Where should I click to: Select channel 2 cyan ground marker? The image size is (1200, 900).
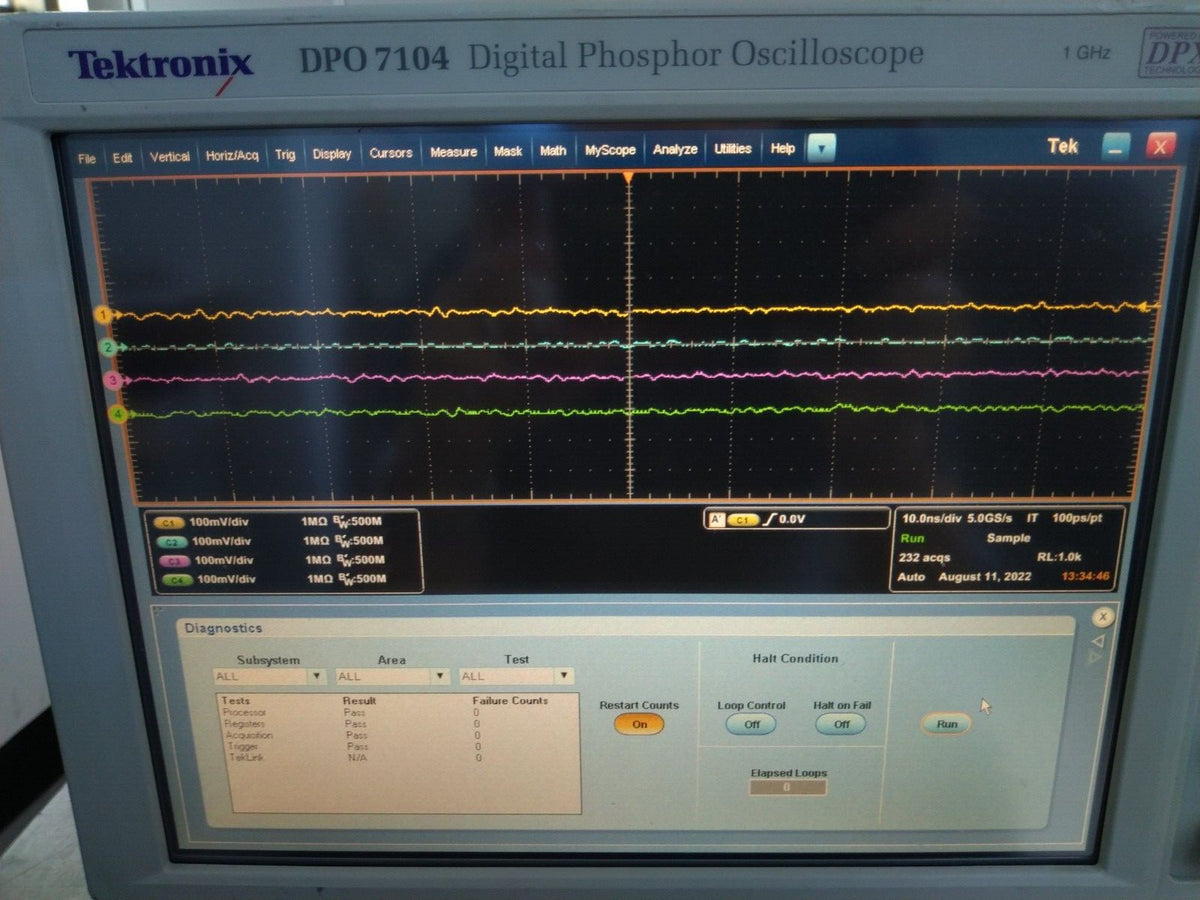108,347
